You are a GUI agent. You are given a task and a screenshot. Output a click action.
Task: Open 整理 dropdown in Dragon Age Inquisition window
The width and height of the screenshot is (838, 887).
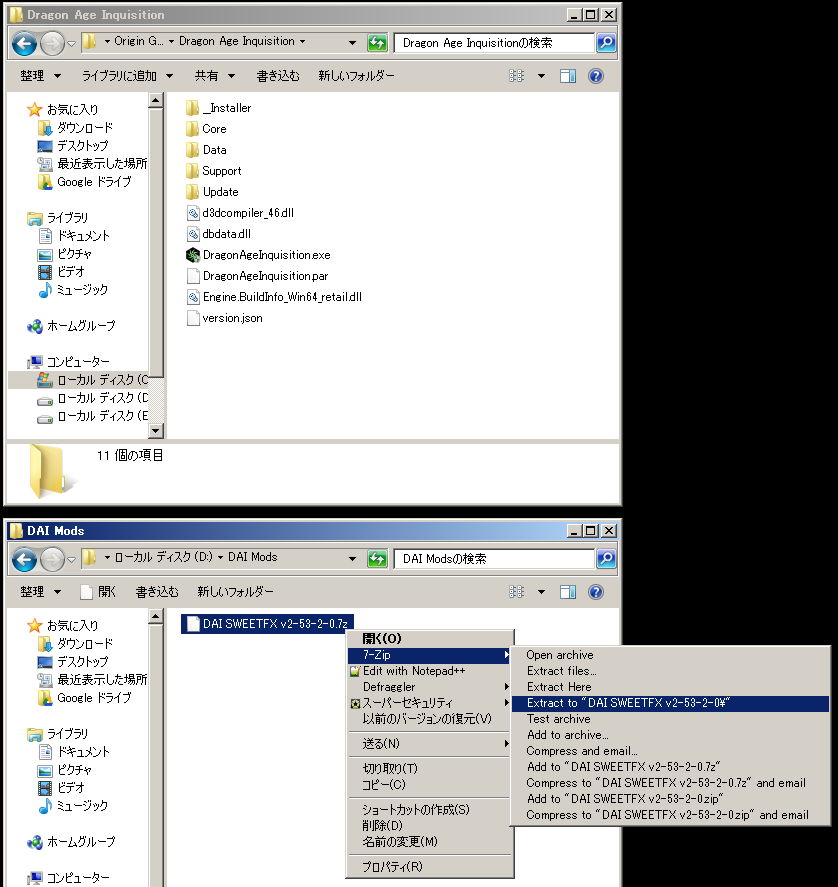click(x=40, y=76)
